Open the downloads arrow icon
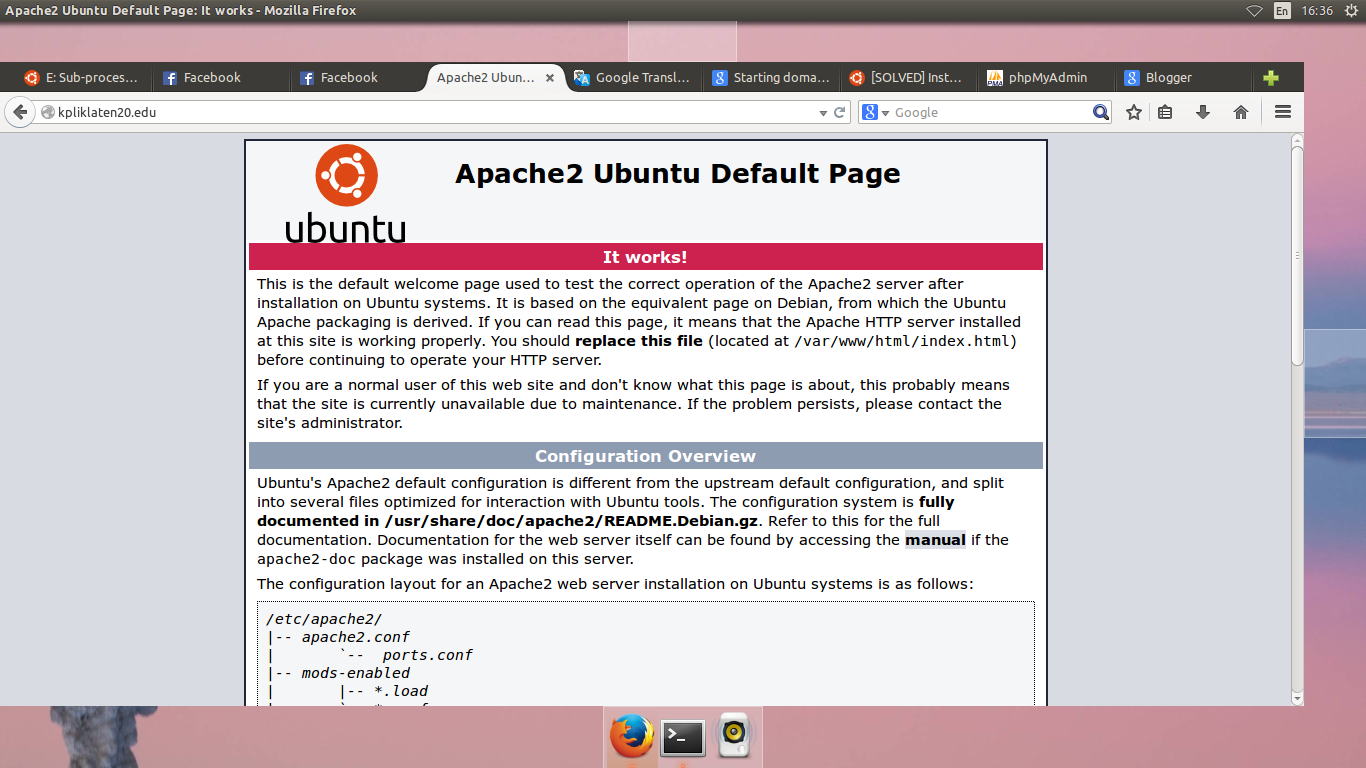 (x=1203, y=113)
